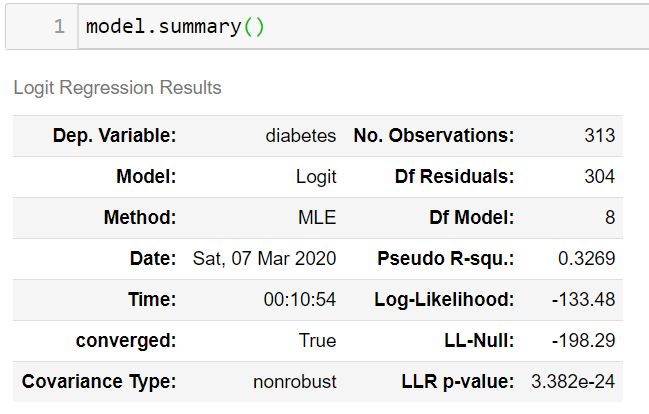Viewport: 649px width, 414px height.
Task: Select the LLR p-value 3.382e-24
Action: (x=573, y=381)
